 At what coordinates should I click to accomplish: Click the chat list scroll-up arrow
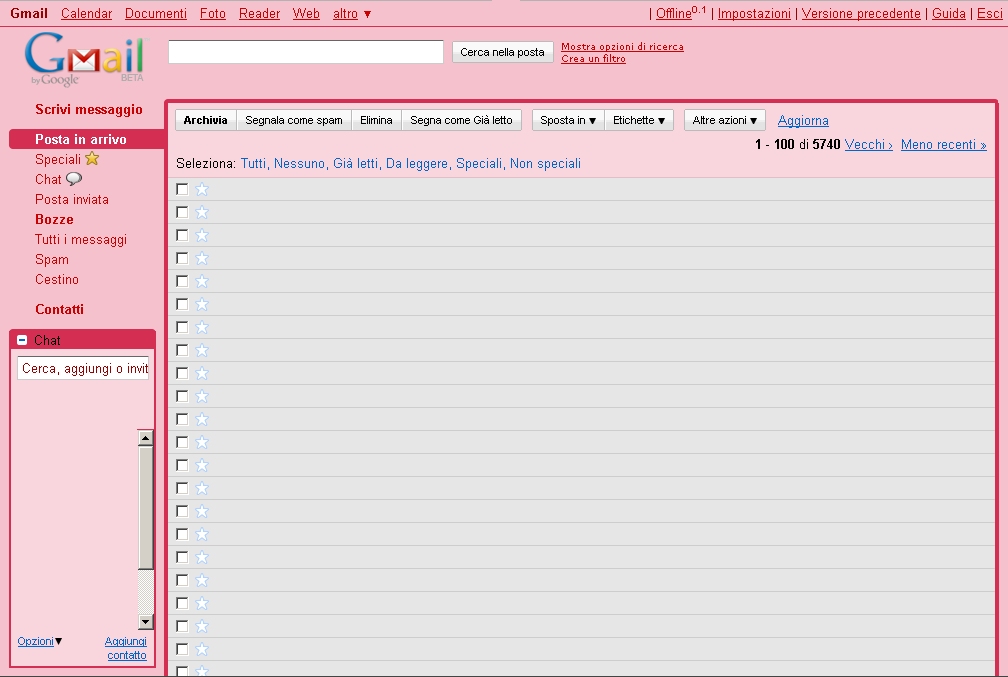tap(145, 438)
